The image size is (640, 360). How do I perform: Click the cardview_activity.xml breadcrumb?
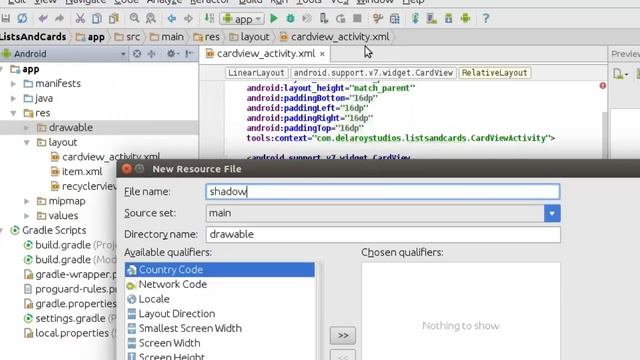coord(334,37)
